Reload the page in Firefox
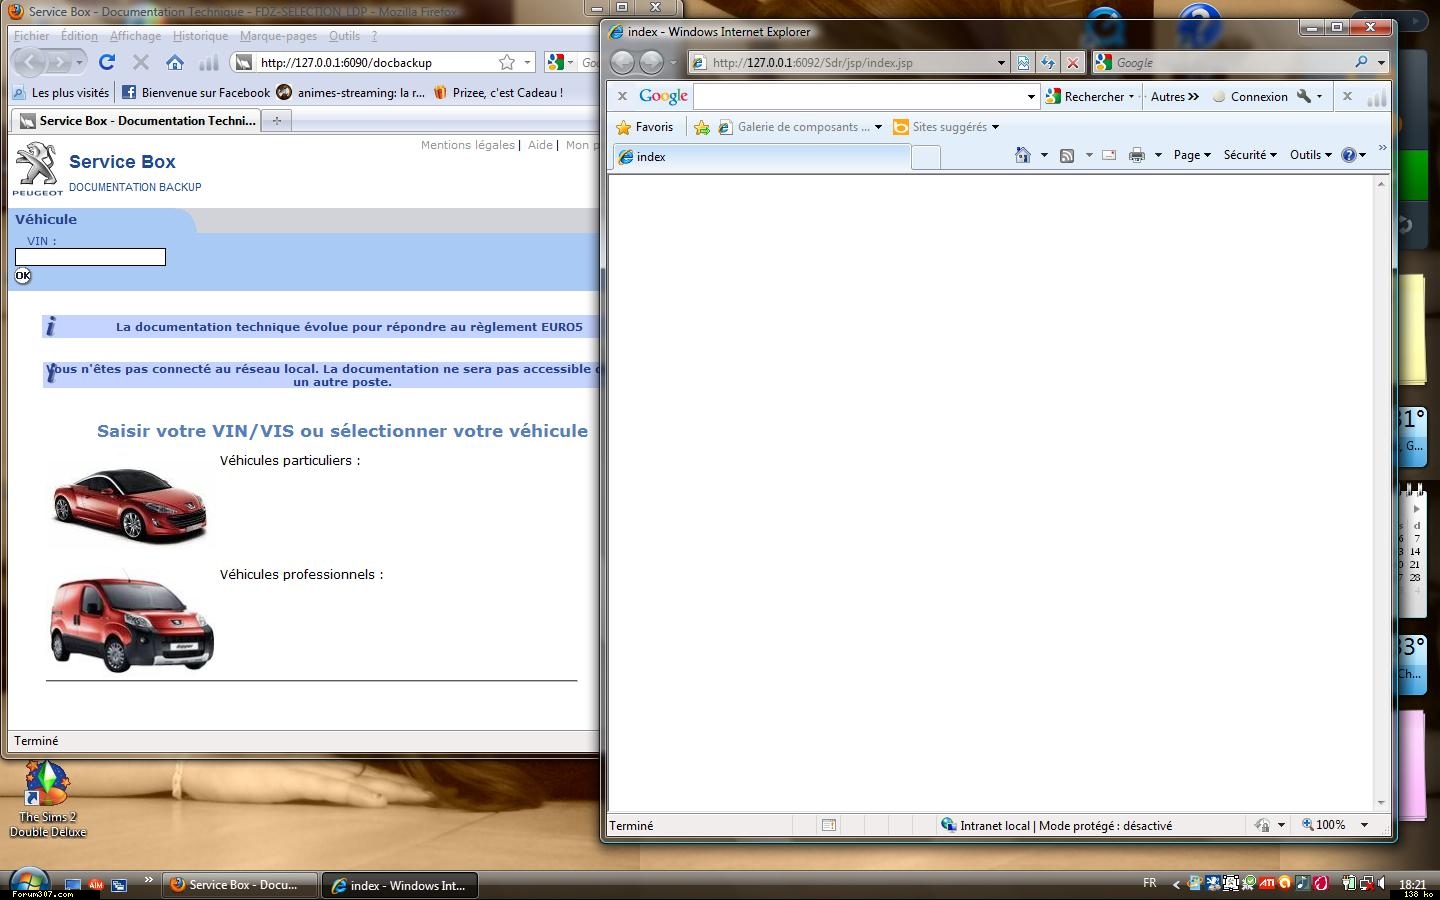Viewport: 1440px width, 900px height. click(x=107, y=62)
